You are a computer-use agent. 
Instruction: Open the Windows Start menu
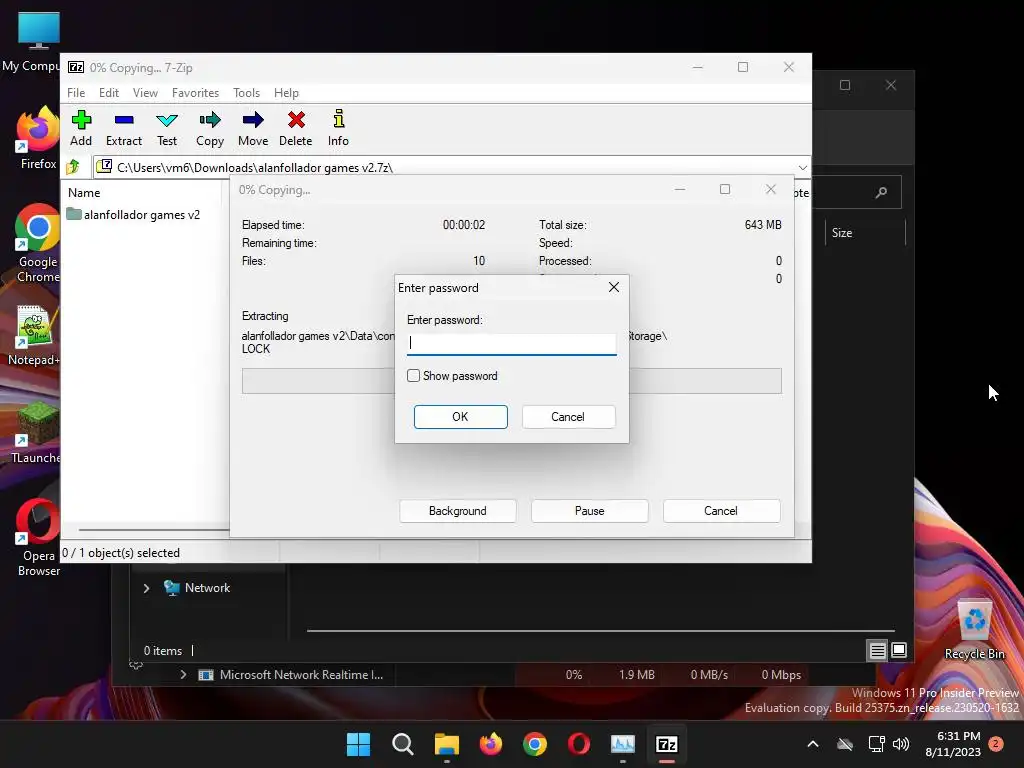358,744
